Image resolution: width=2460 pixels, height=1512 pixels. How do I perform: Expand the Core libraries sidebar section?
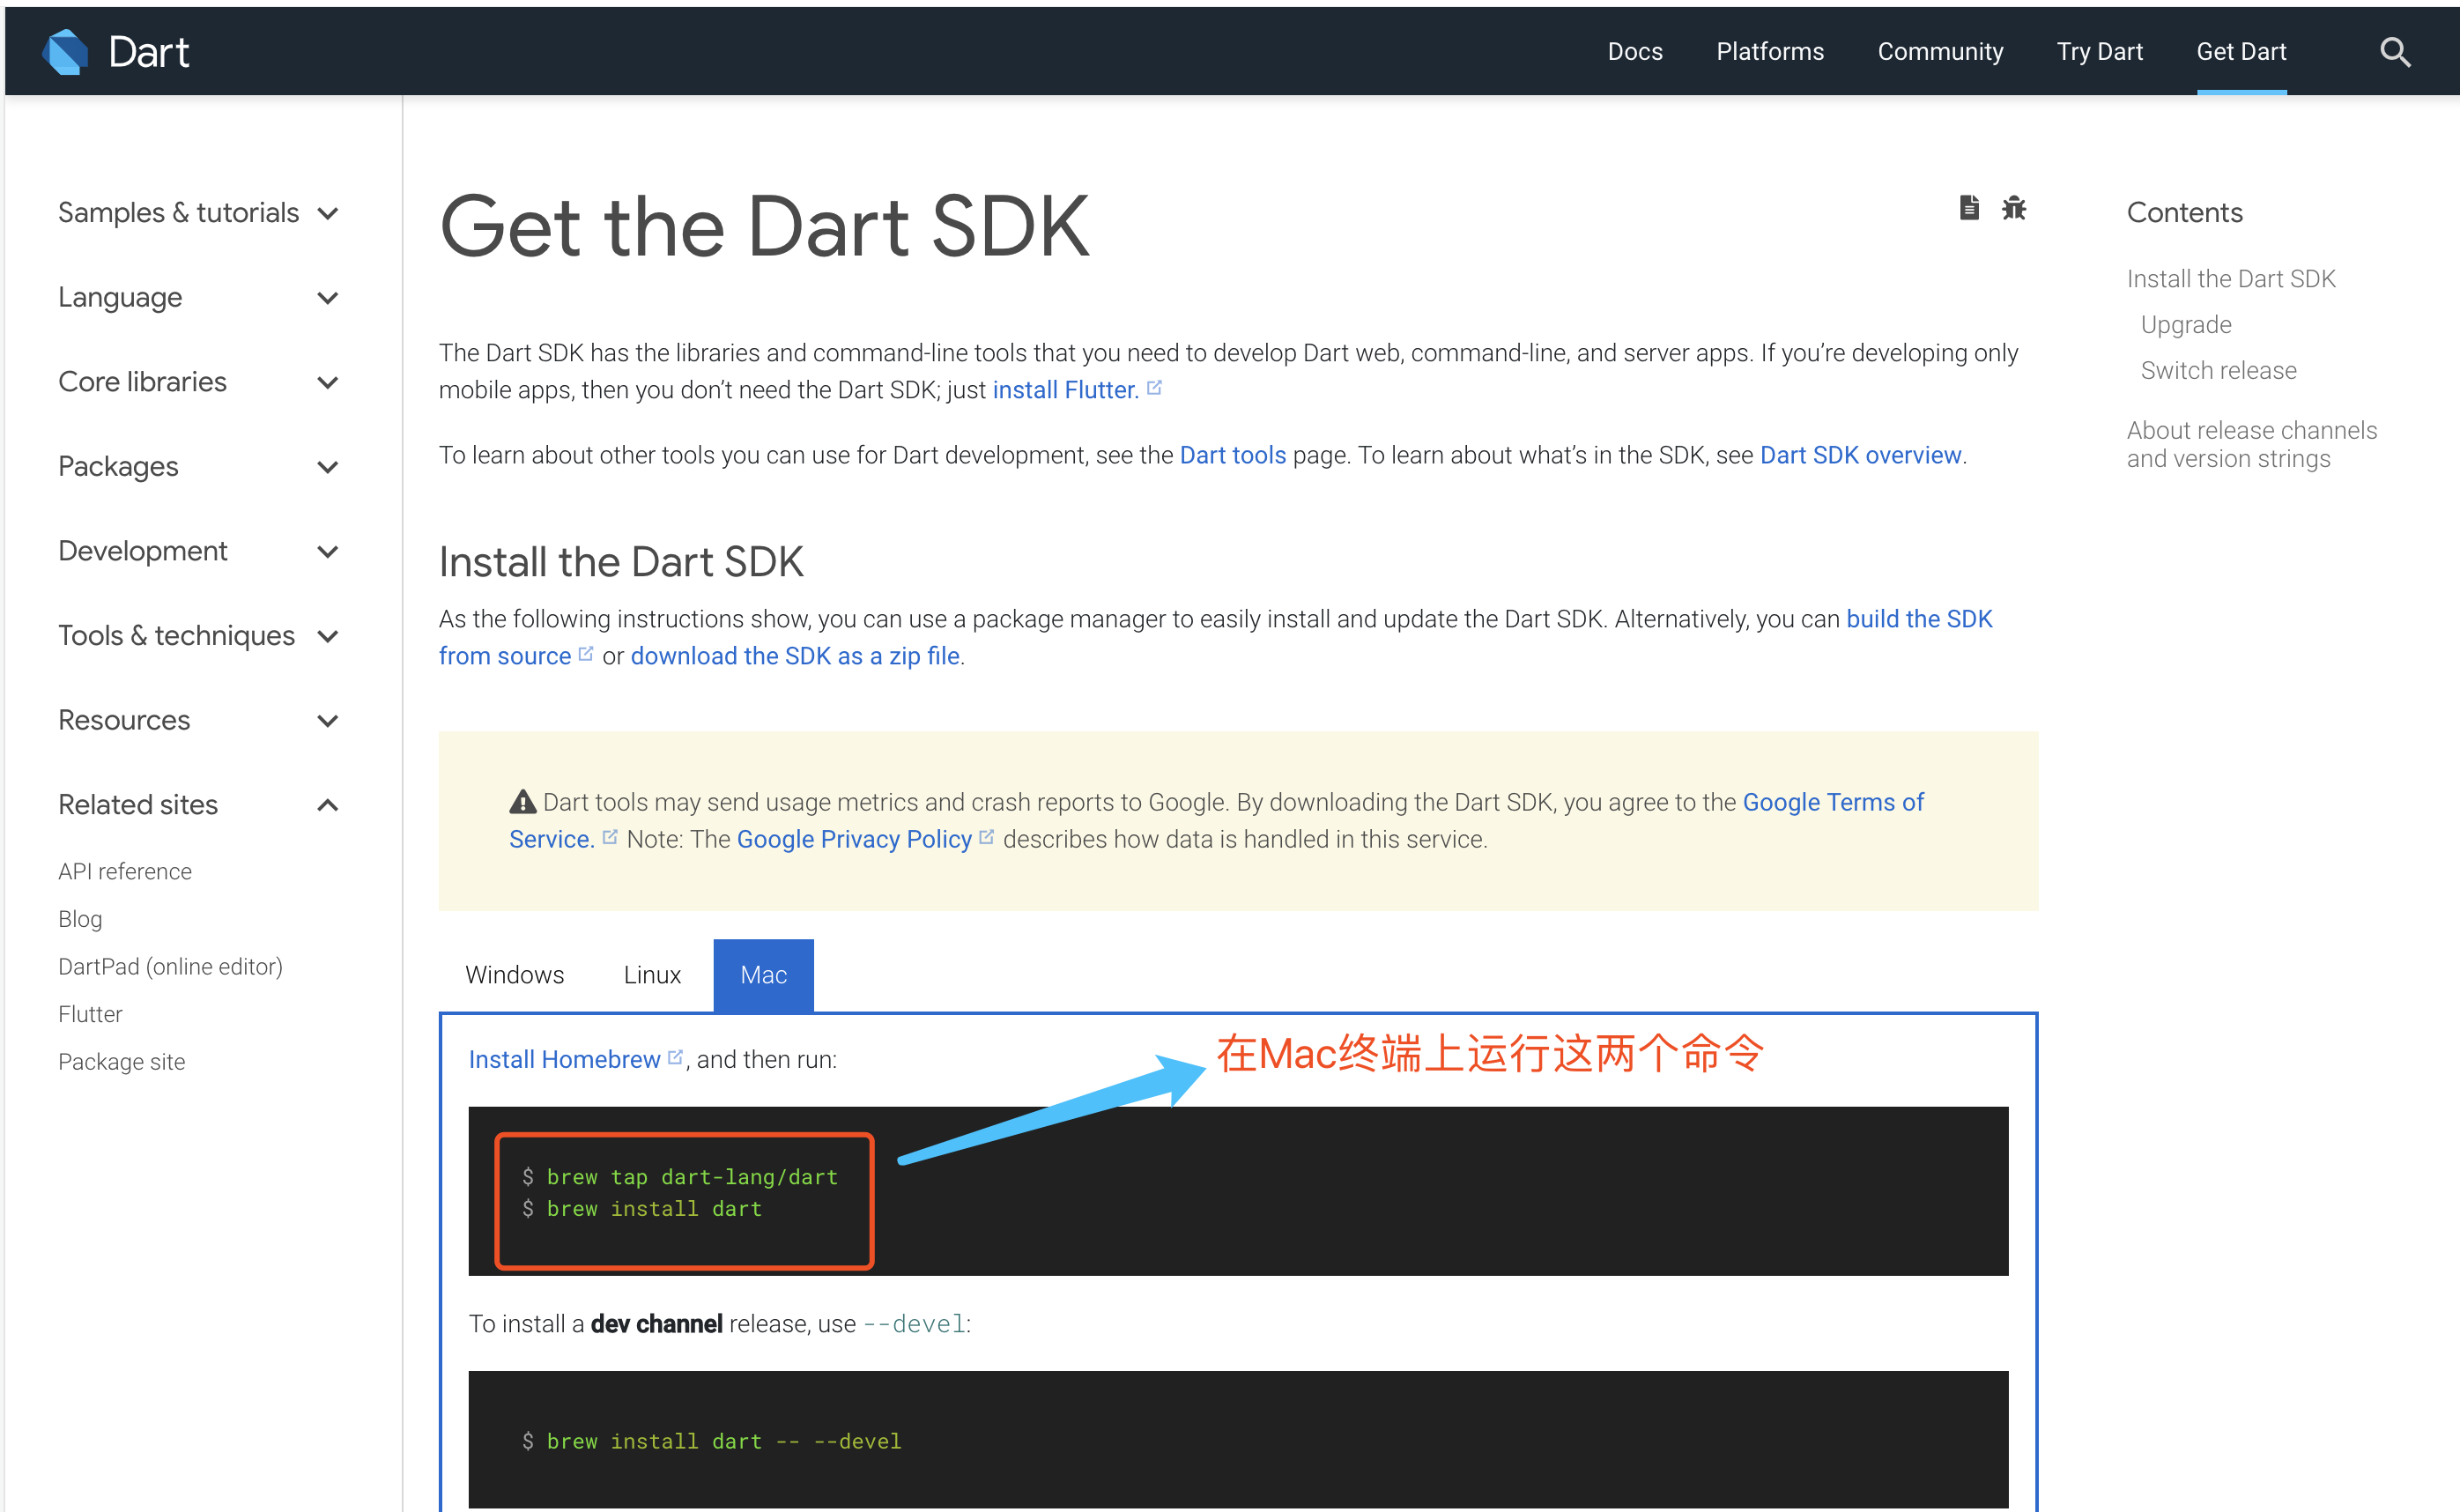click(327, 382)
